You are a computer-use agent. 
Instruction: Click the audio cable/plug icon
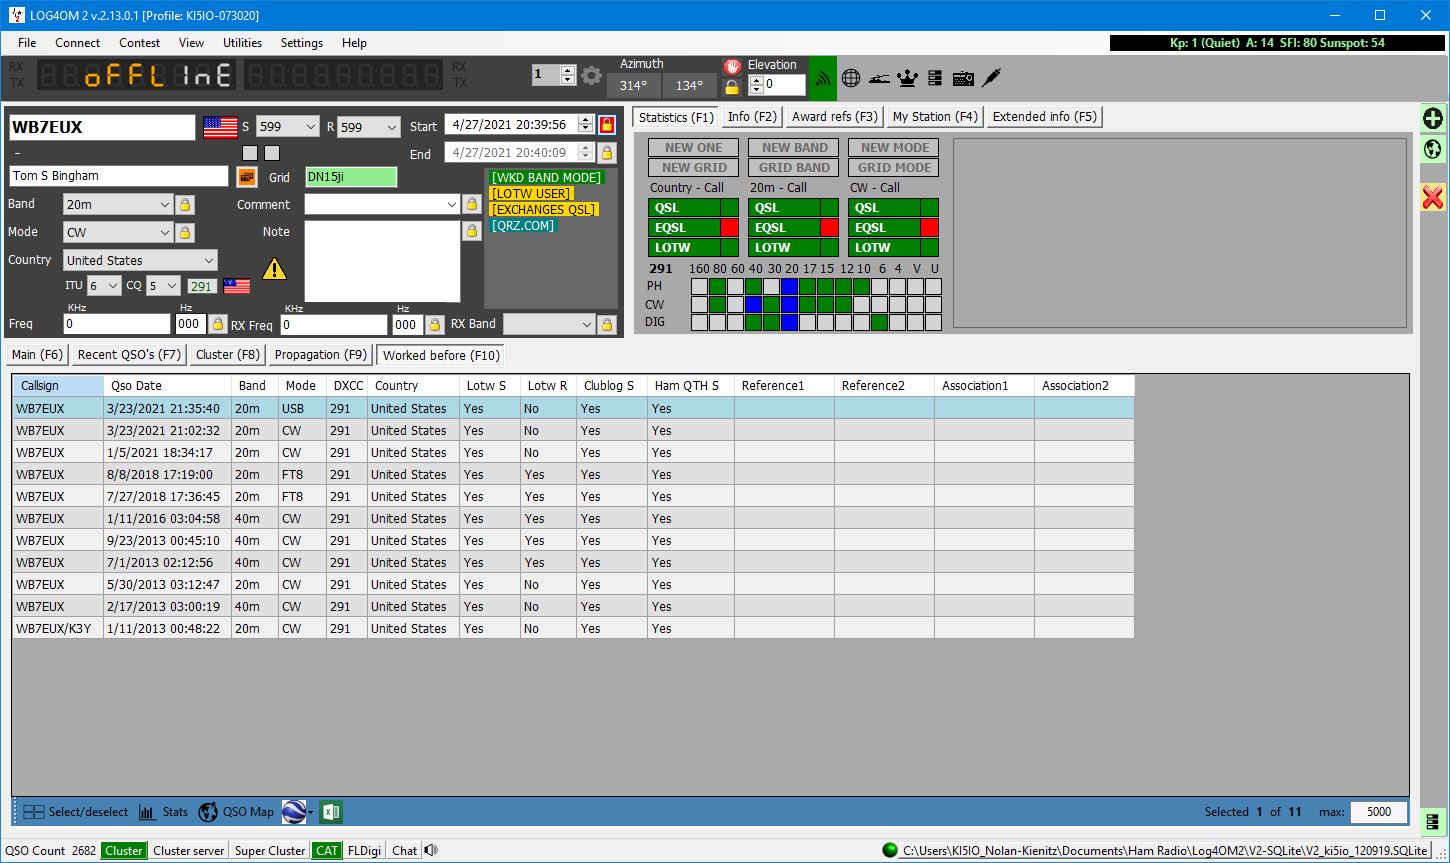(x=991, y=77)
